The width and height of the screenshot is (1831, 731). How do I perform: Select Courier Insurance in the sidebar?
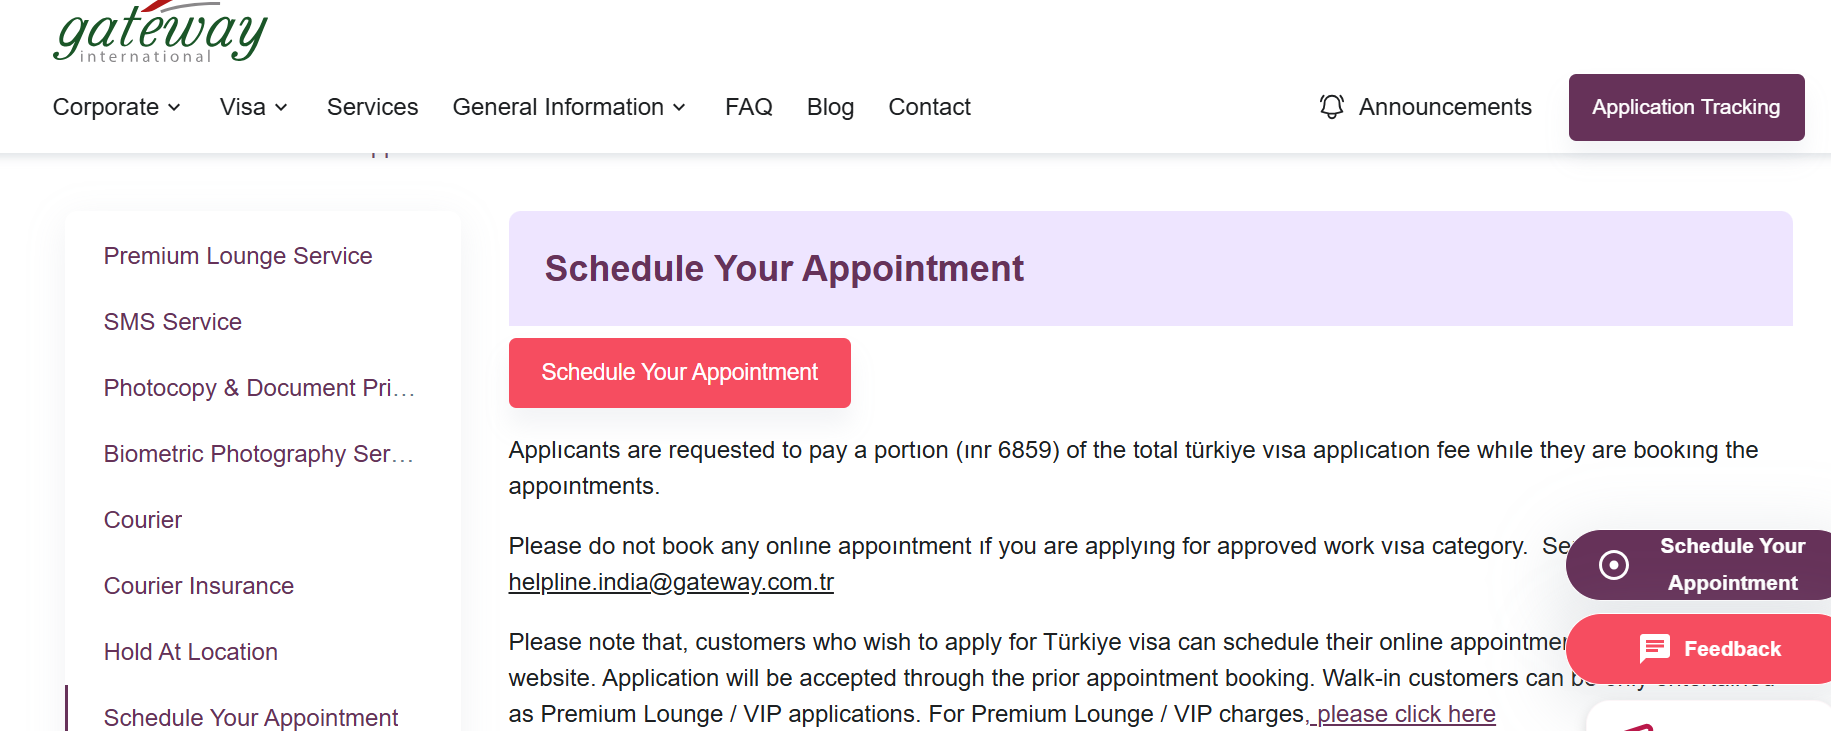pyautogui.click(x=199, y=586)
